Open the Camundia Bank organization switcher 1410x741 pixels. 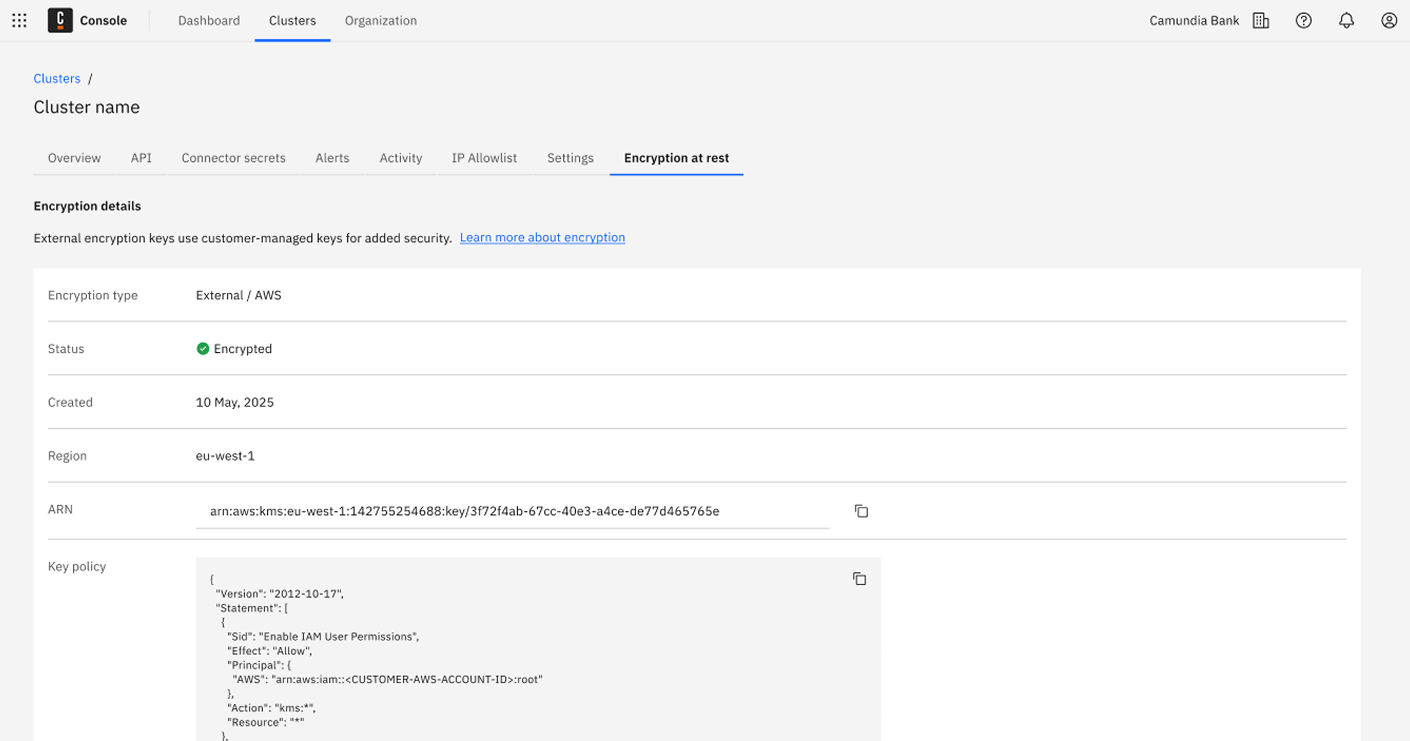pyautogui.click(x=1193, y=20)
